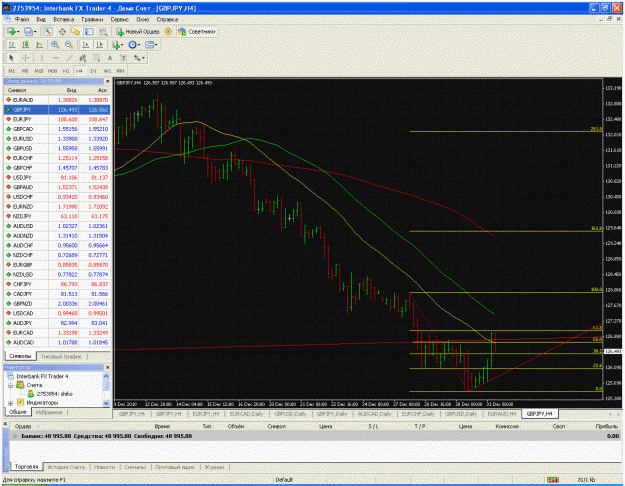The image size is (625, 486).
Task: Select the Cursor arrow tool
Action: click(x=12, y=58)
